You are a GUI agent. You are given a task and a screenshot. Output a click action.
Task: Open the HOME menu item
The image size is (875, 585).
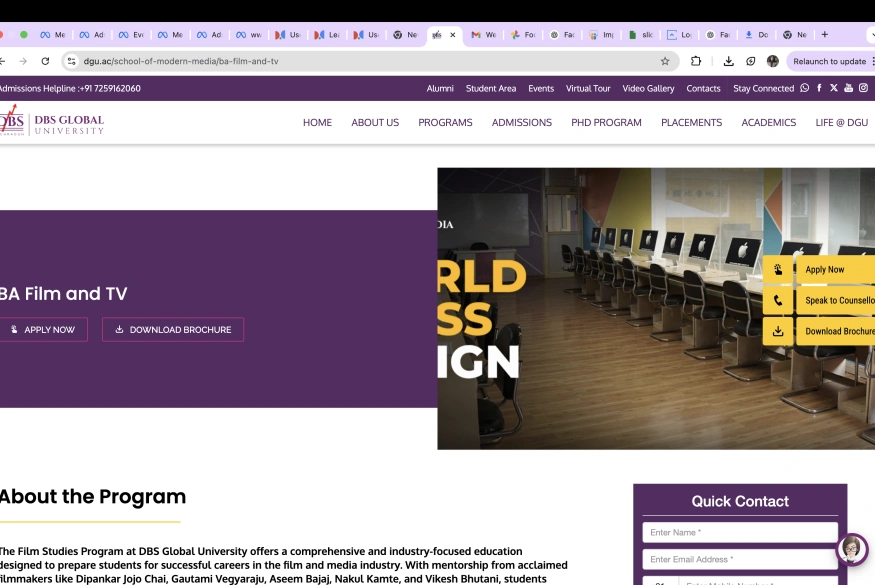click(x=318, y=122)
